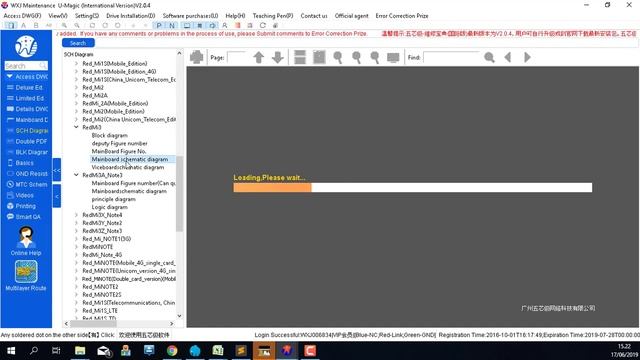The height and width of the screenshot is (360, 640).
Task: Click the print icon in the viewer toolbar
Action: pyautogui.click(x=196, y=57)
